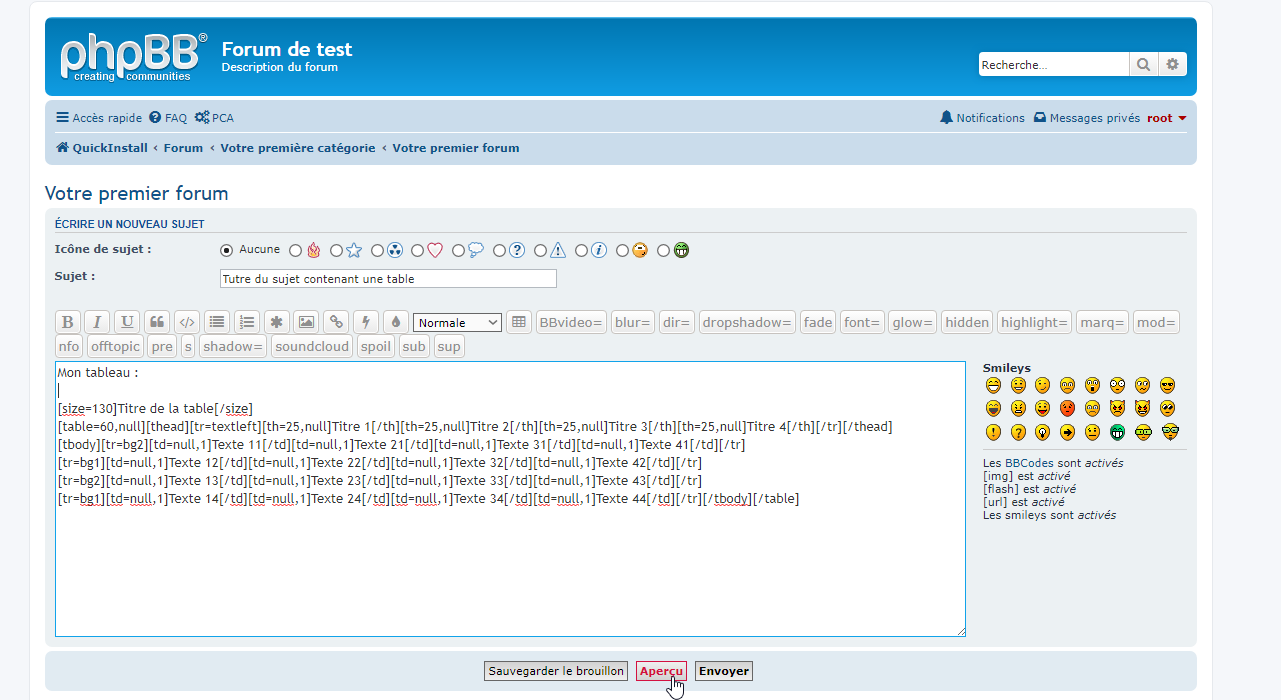The height and width of the screenshot is (700, 1281).
Task: Click the Bold formatting button
Action: tap(67, 322)
